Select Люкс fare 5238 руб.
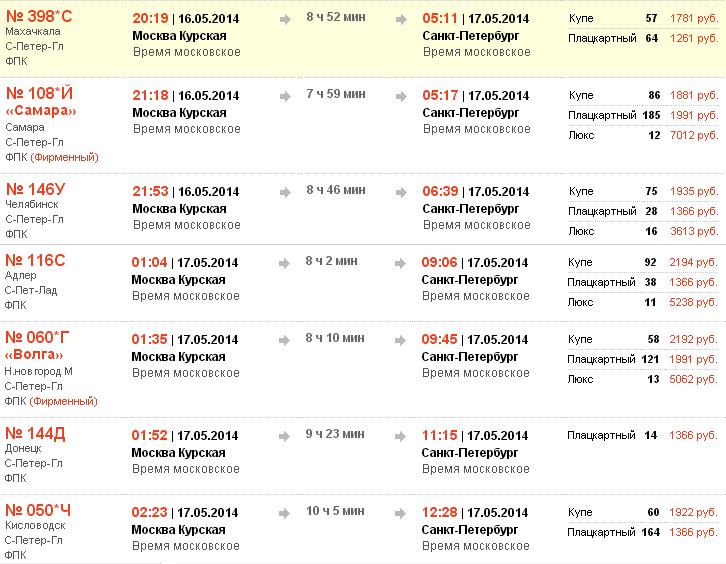 (694, 302)
